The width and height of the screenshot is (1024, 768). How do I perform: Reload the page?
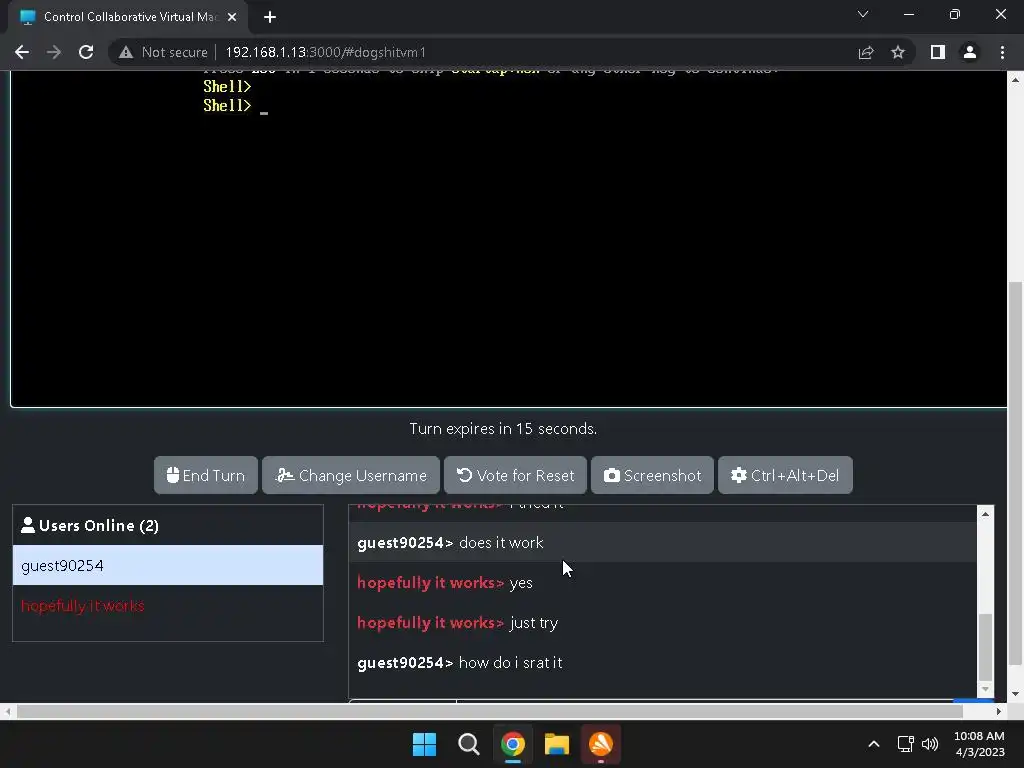86,52
